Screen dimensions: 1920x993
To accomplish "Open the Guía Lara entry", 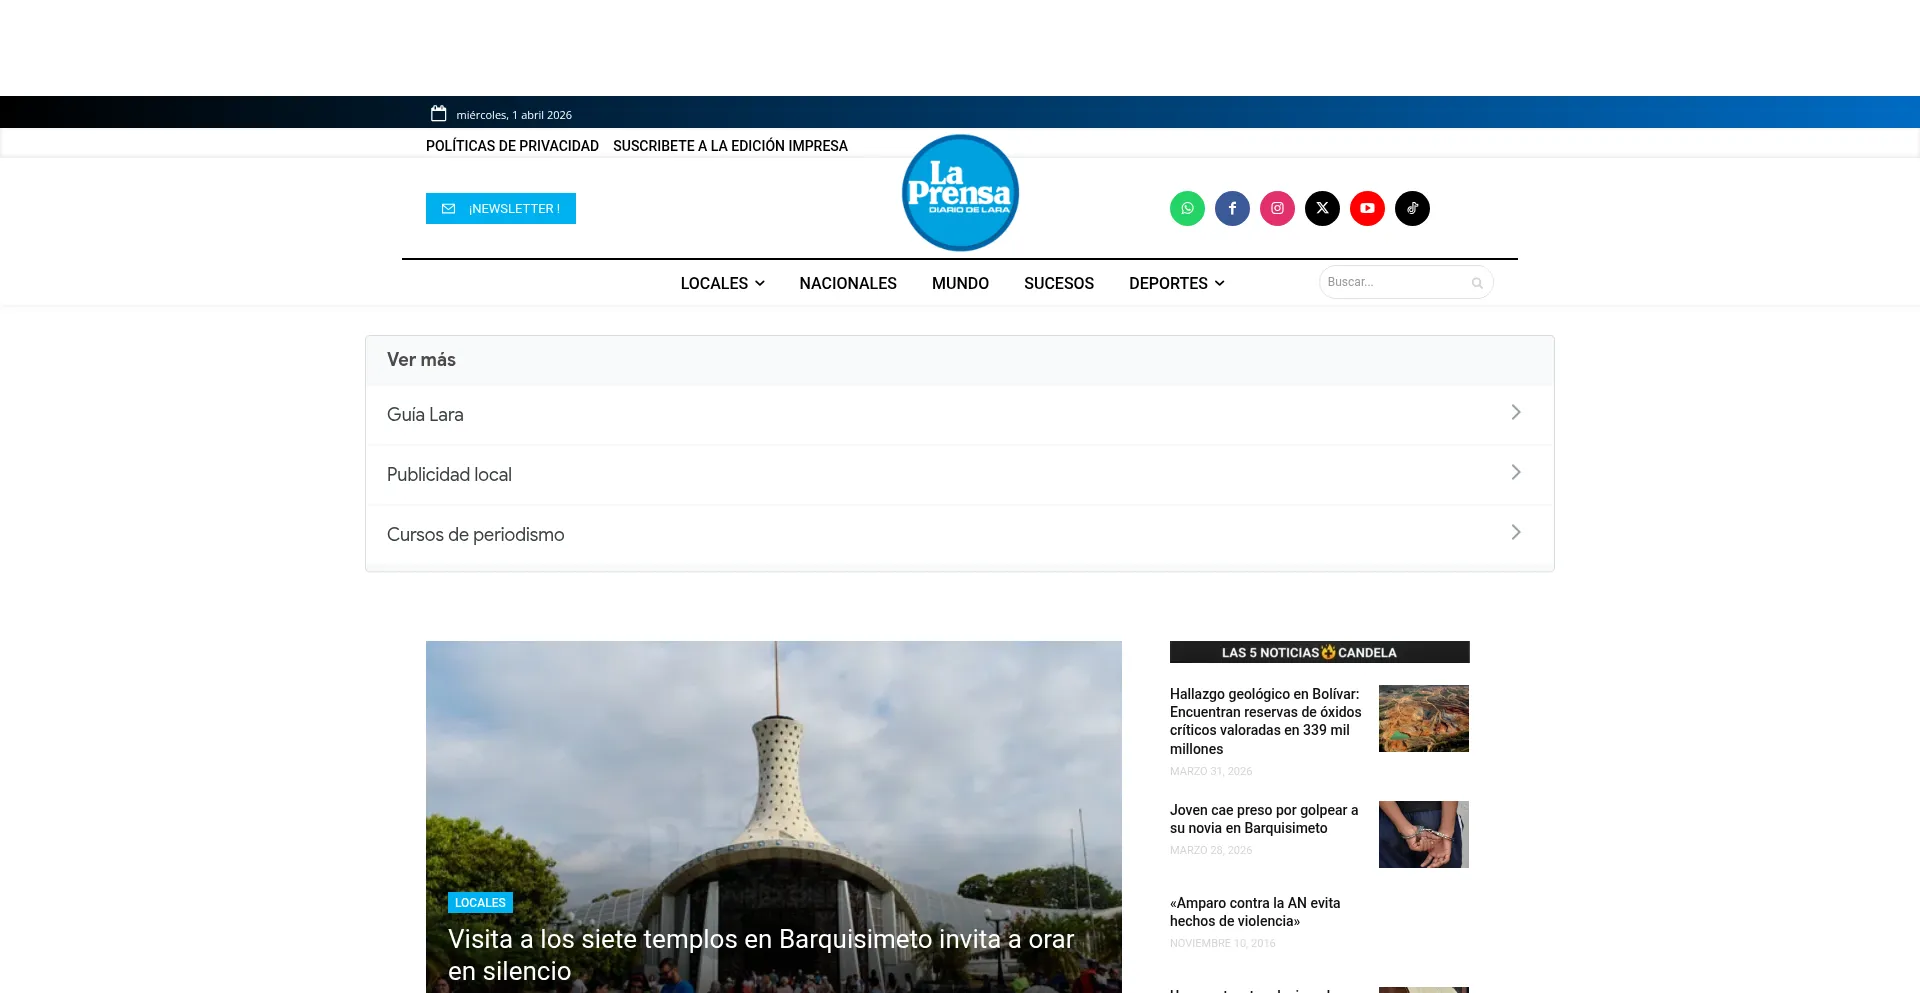I will 960,415.
